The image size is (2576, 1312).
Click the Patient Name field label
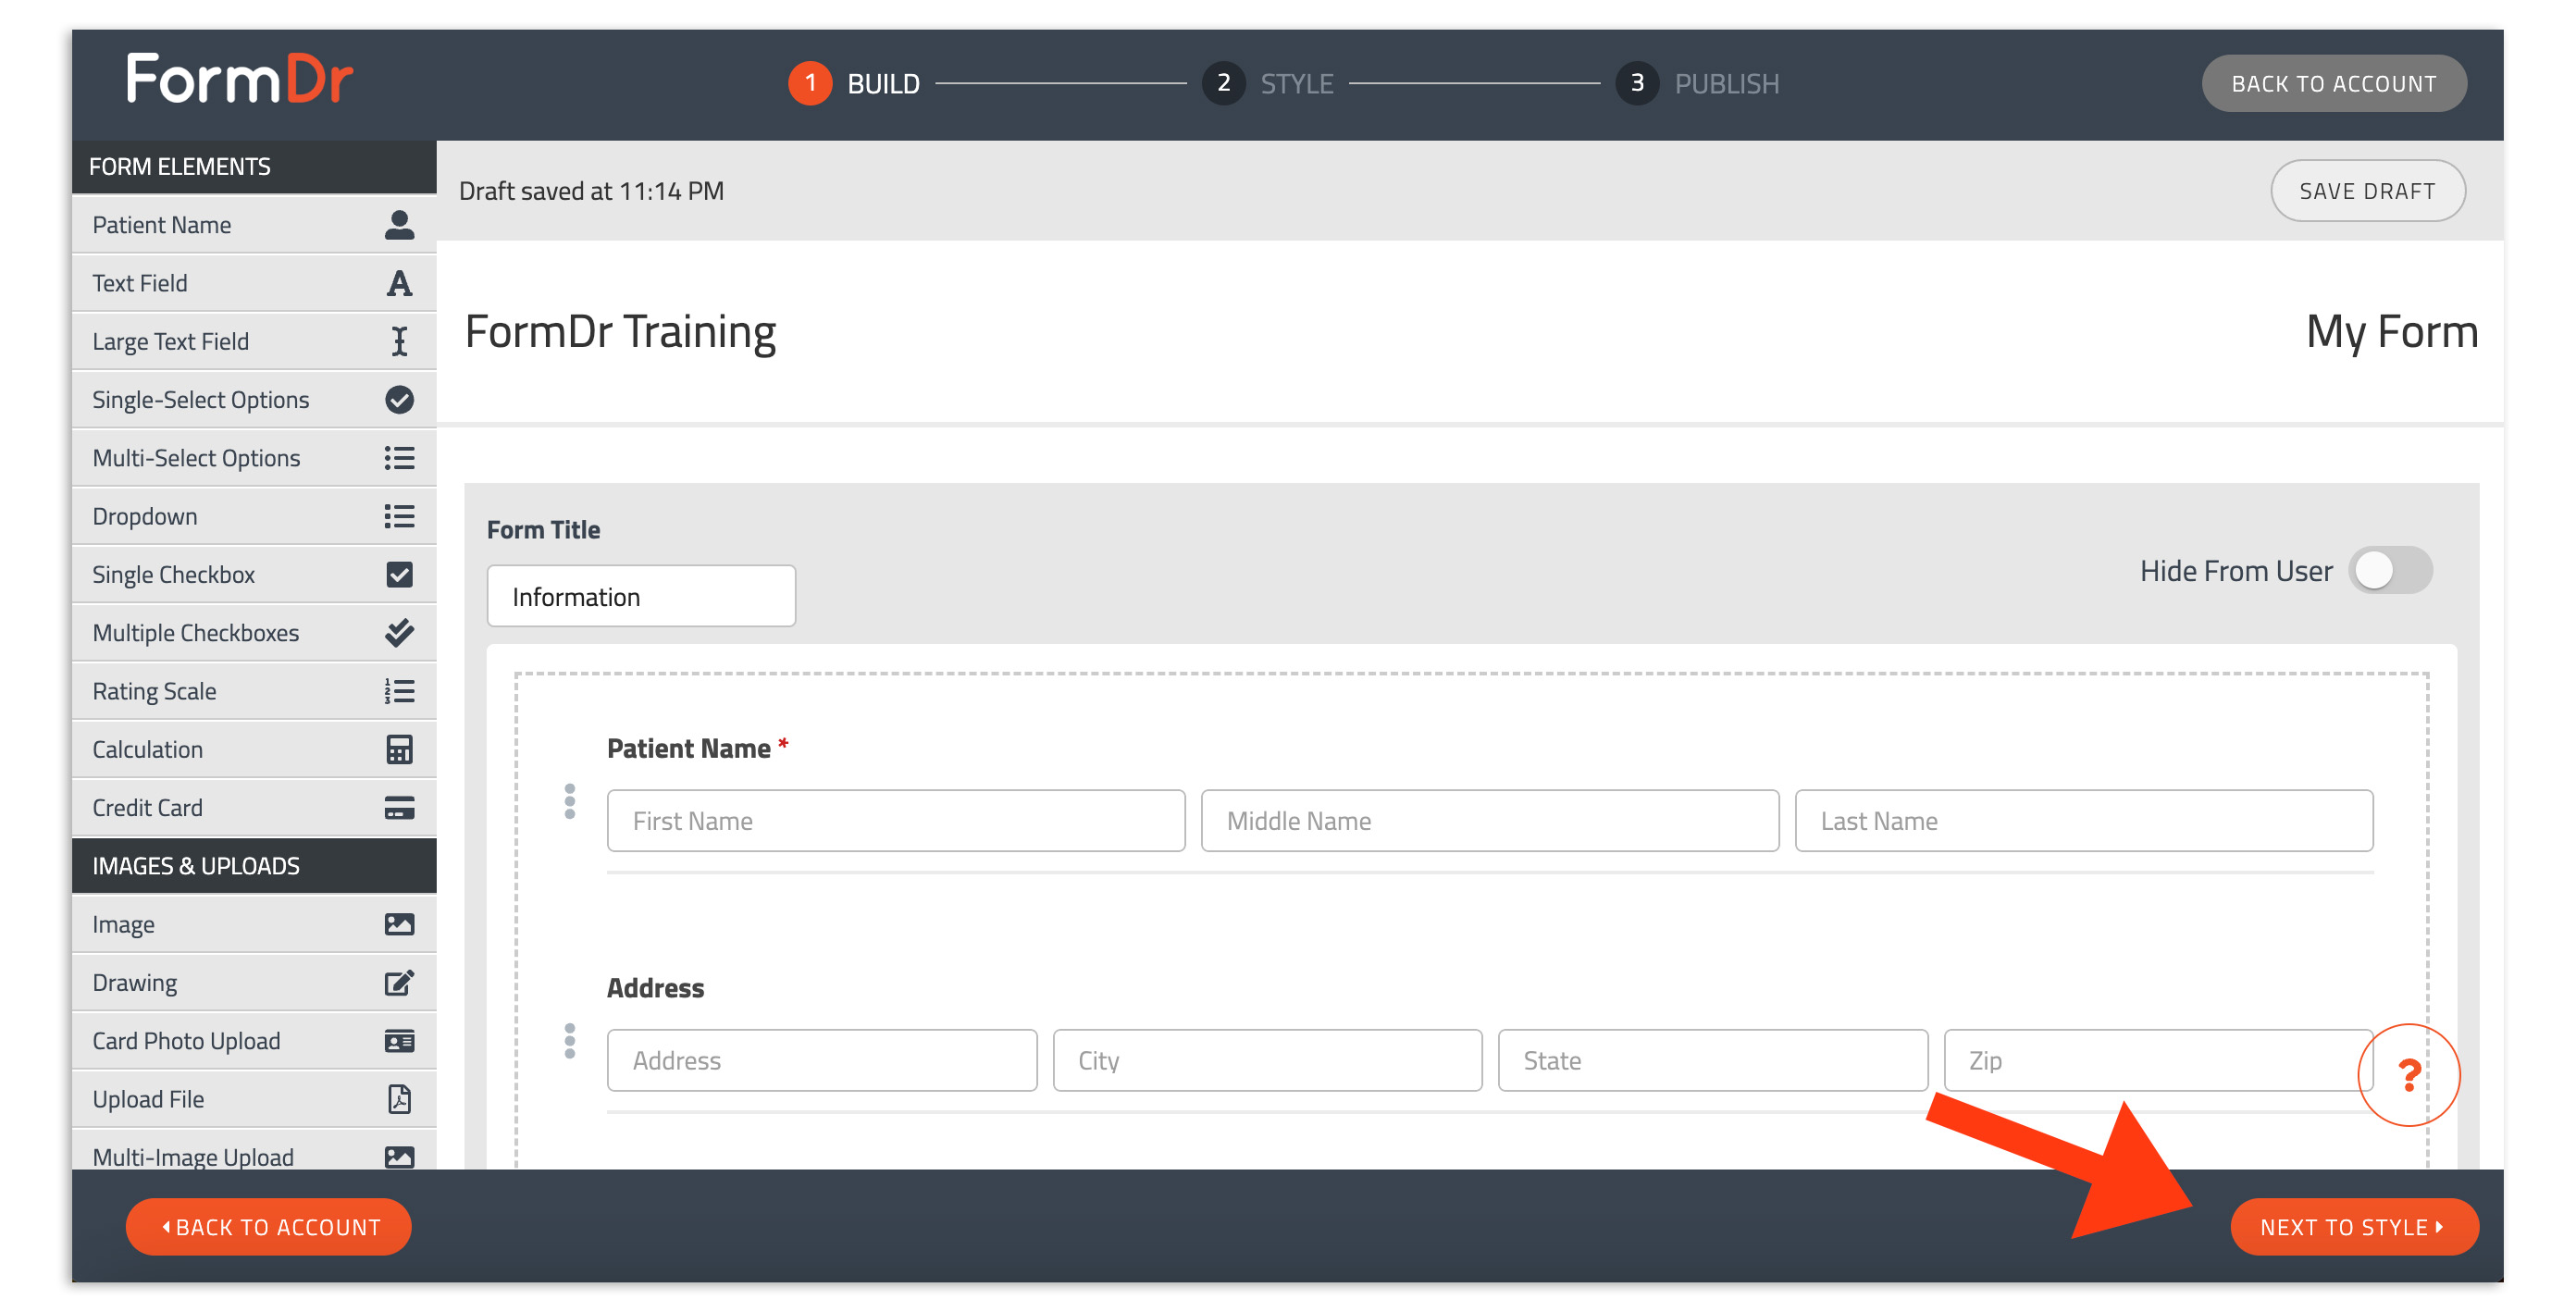click(688, 748)
